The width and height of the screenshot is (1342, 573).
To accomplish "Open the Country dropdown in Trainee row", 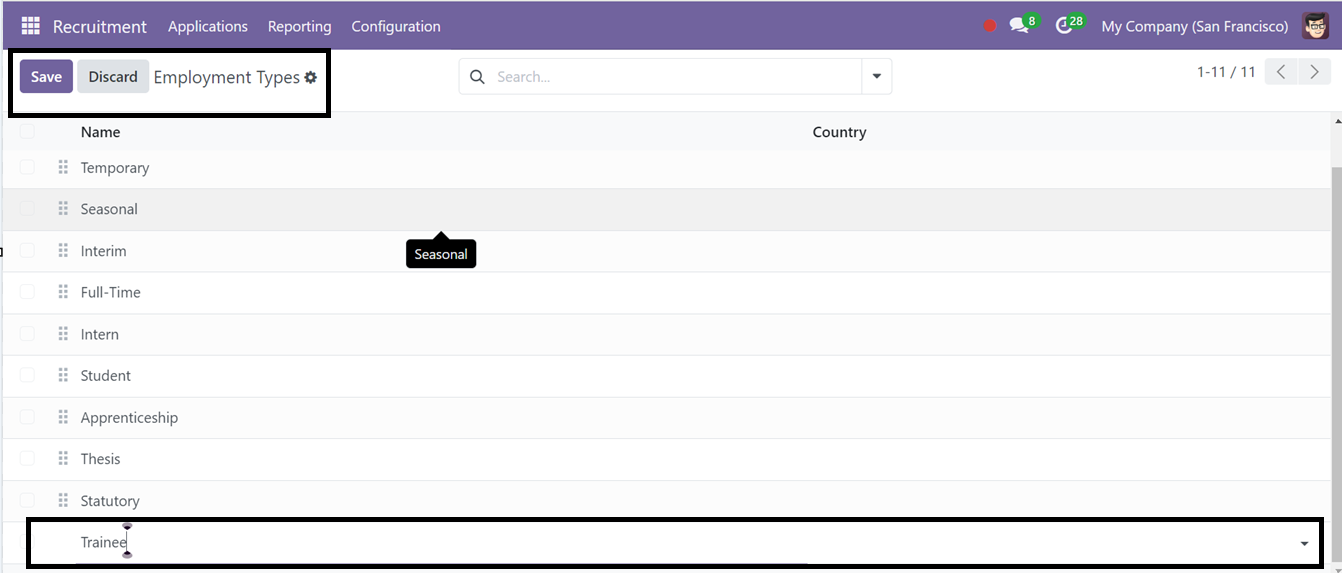I will point(1304,543).
